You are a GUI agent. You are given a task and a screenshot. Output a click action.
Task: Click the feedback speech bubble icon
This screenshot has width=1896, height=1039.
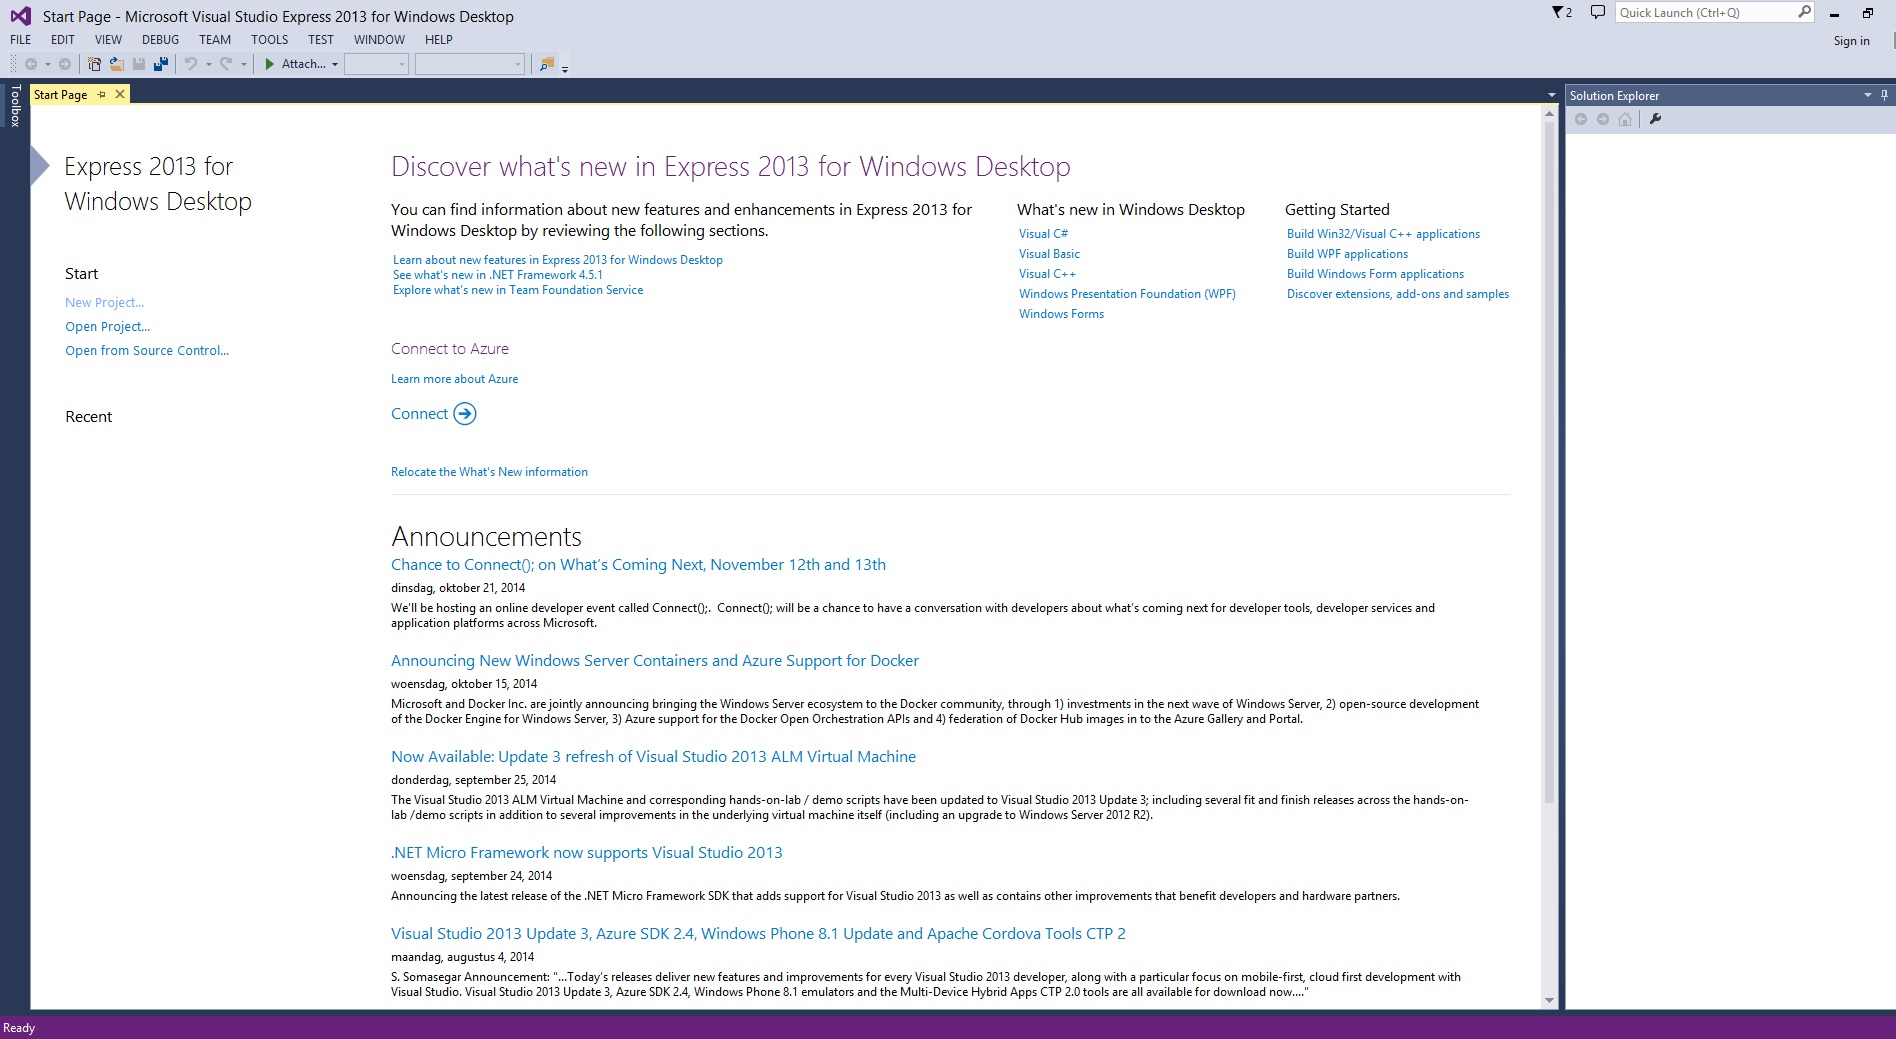(x=1597, y=13)
